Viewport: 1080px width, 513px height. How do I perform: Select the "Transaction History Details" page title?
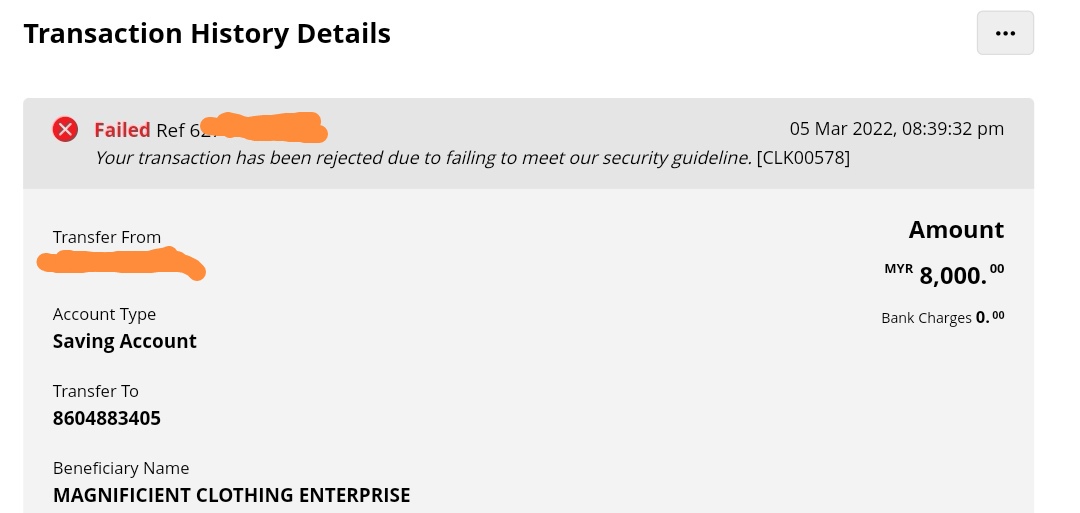207,34
